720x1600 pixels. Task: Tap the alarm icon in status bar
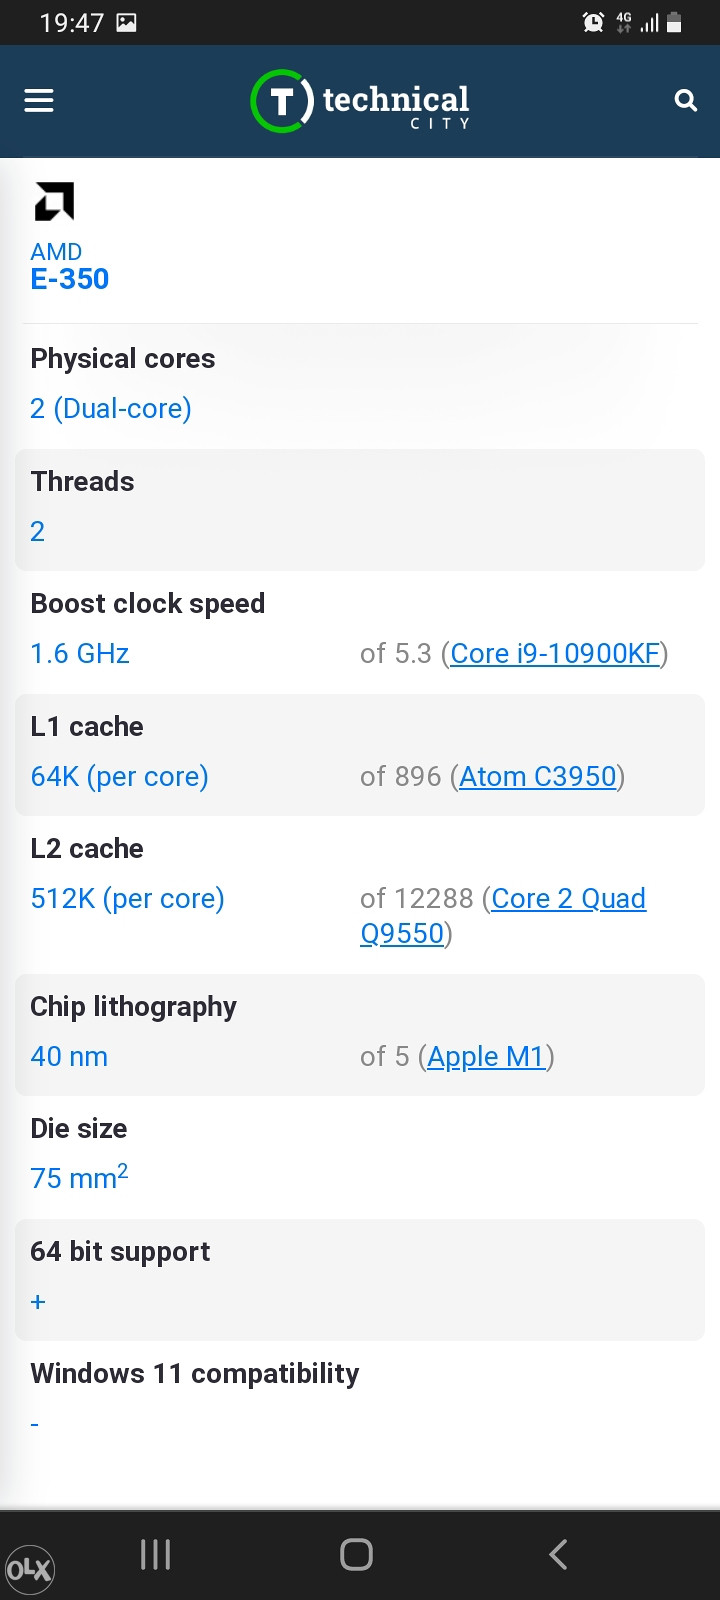[x=593, y=21]
